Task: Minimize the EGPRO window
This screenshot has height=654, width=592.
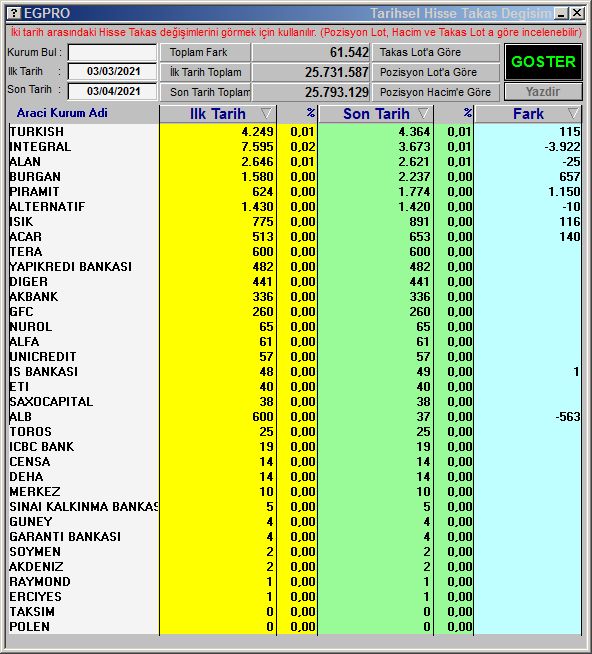Action: (561, 13)
